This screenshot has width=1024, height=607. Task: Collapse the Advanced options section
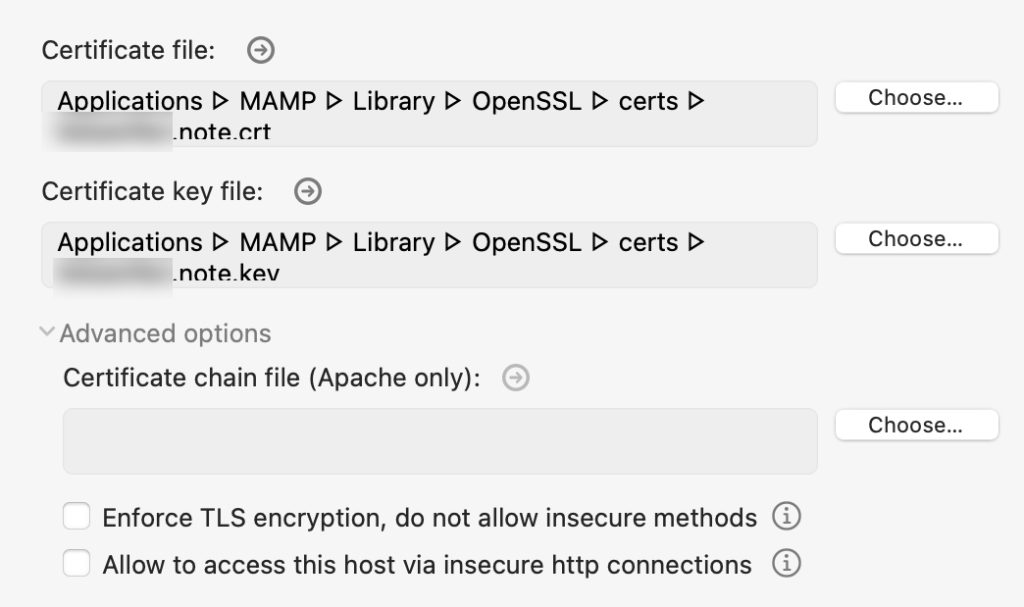(47, 332)
